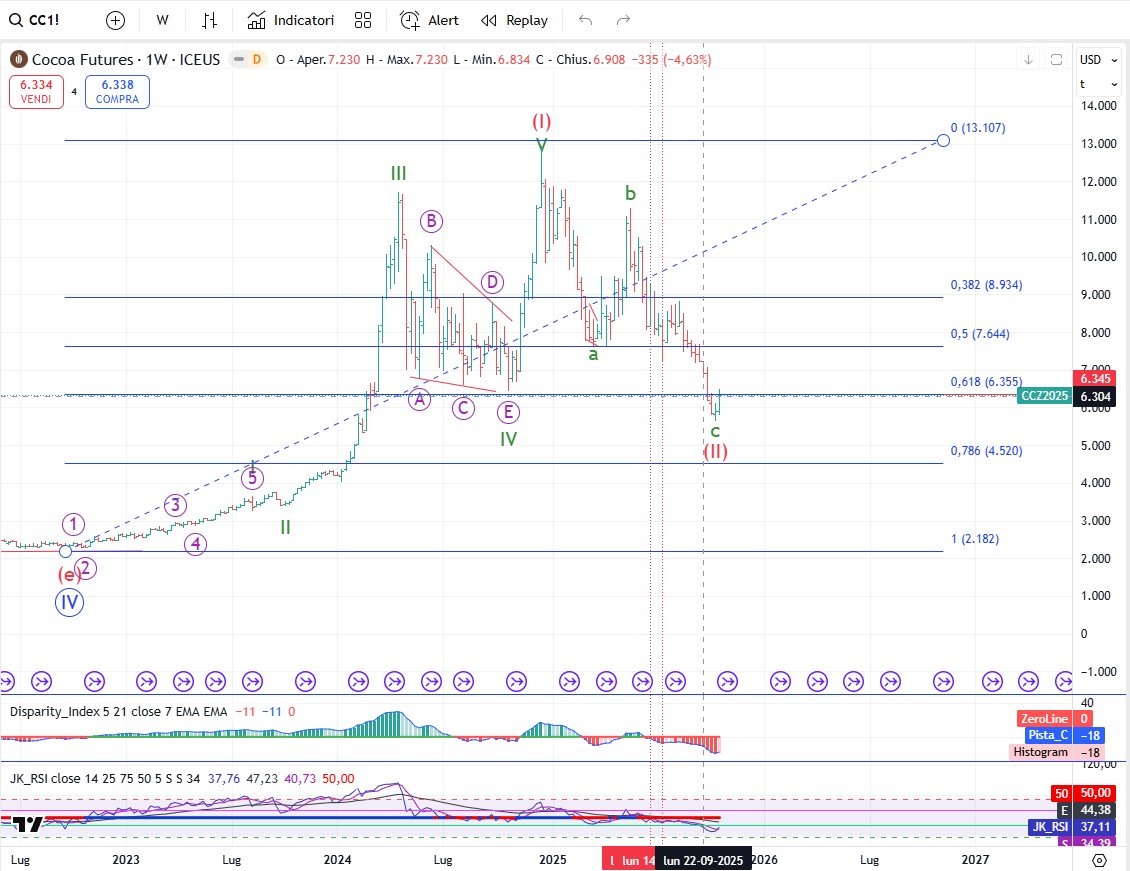
Task: Create a new Alert
Action: click(x=430, y=20)
